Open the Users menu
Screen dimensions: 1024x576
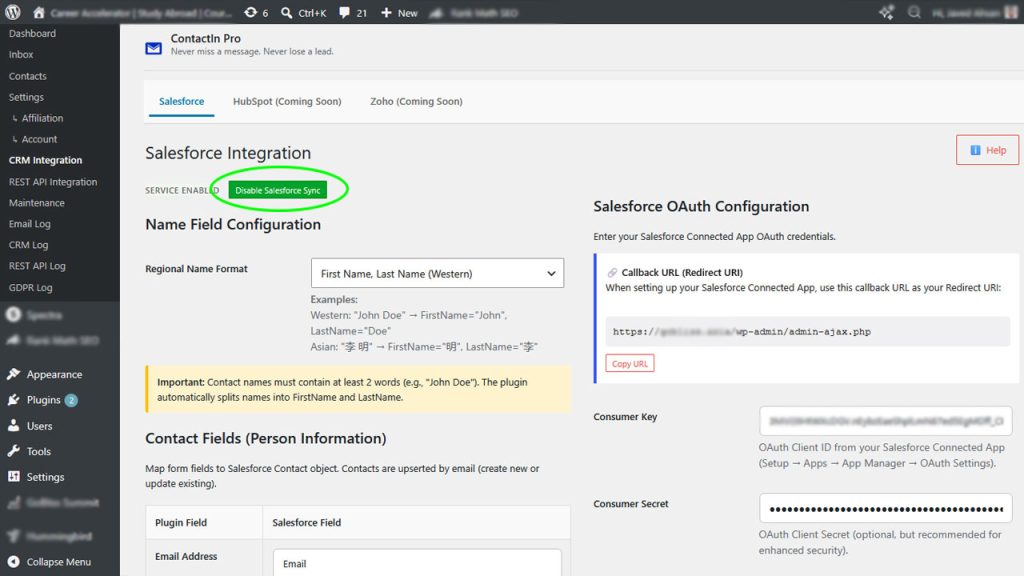39,426
